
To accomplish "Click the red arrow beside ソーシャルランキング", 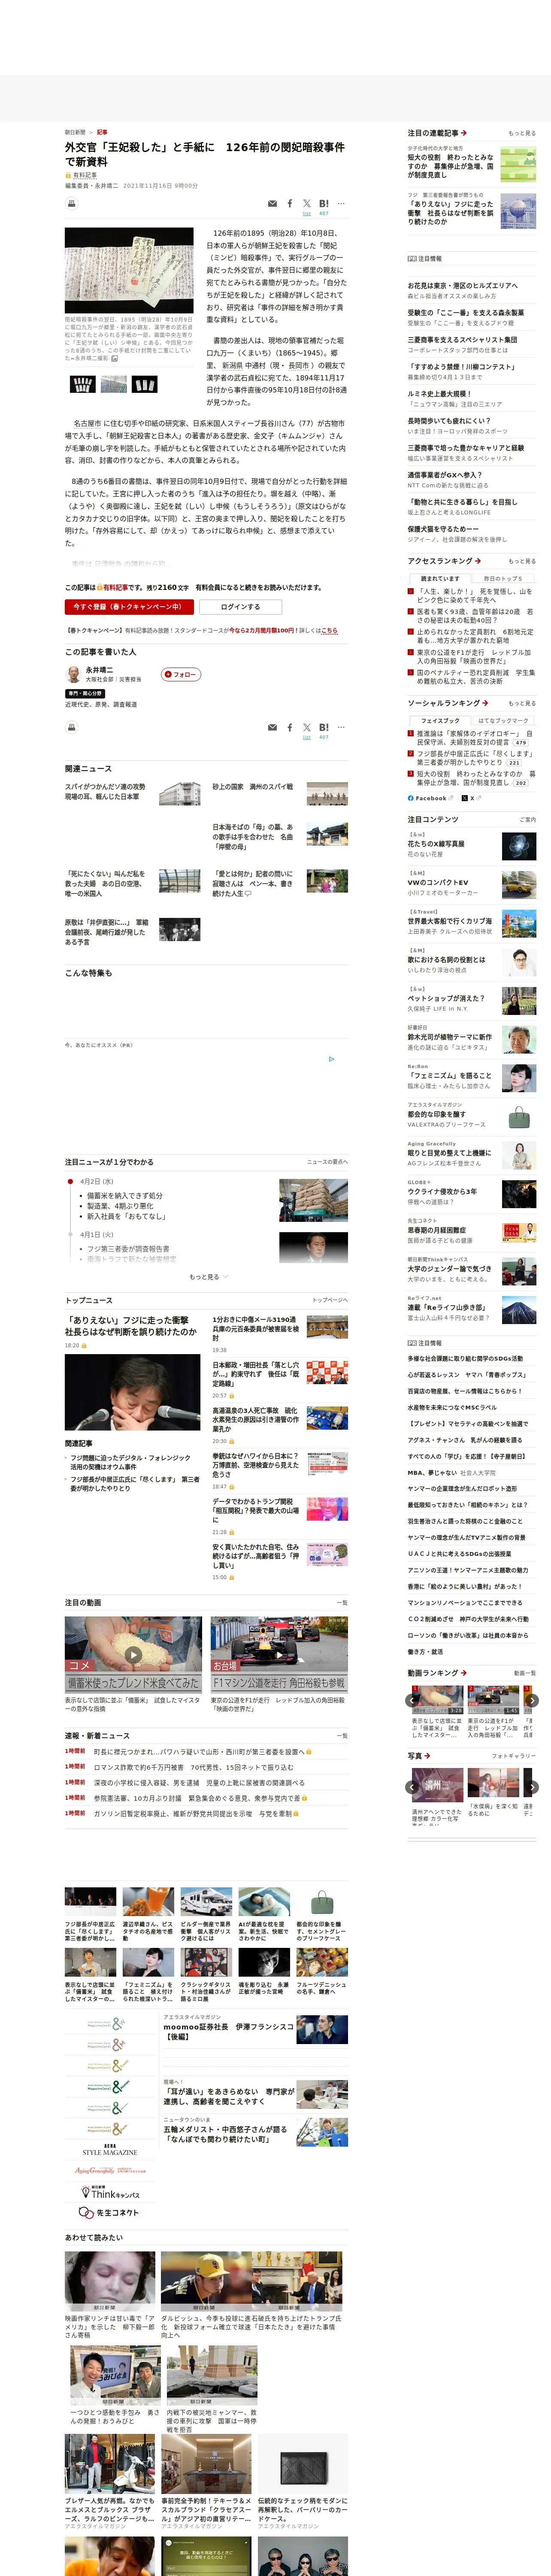I will coord(485,703).
